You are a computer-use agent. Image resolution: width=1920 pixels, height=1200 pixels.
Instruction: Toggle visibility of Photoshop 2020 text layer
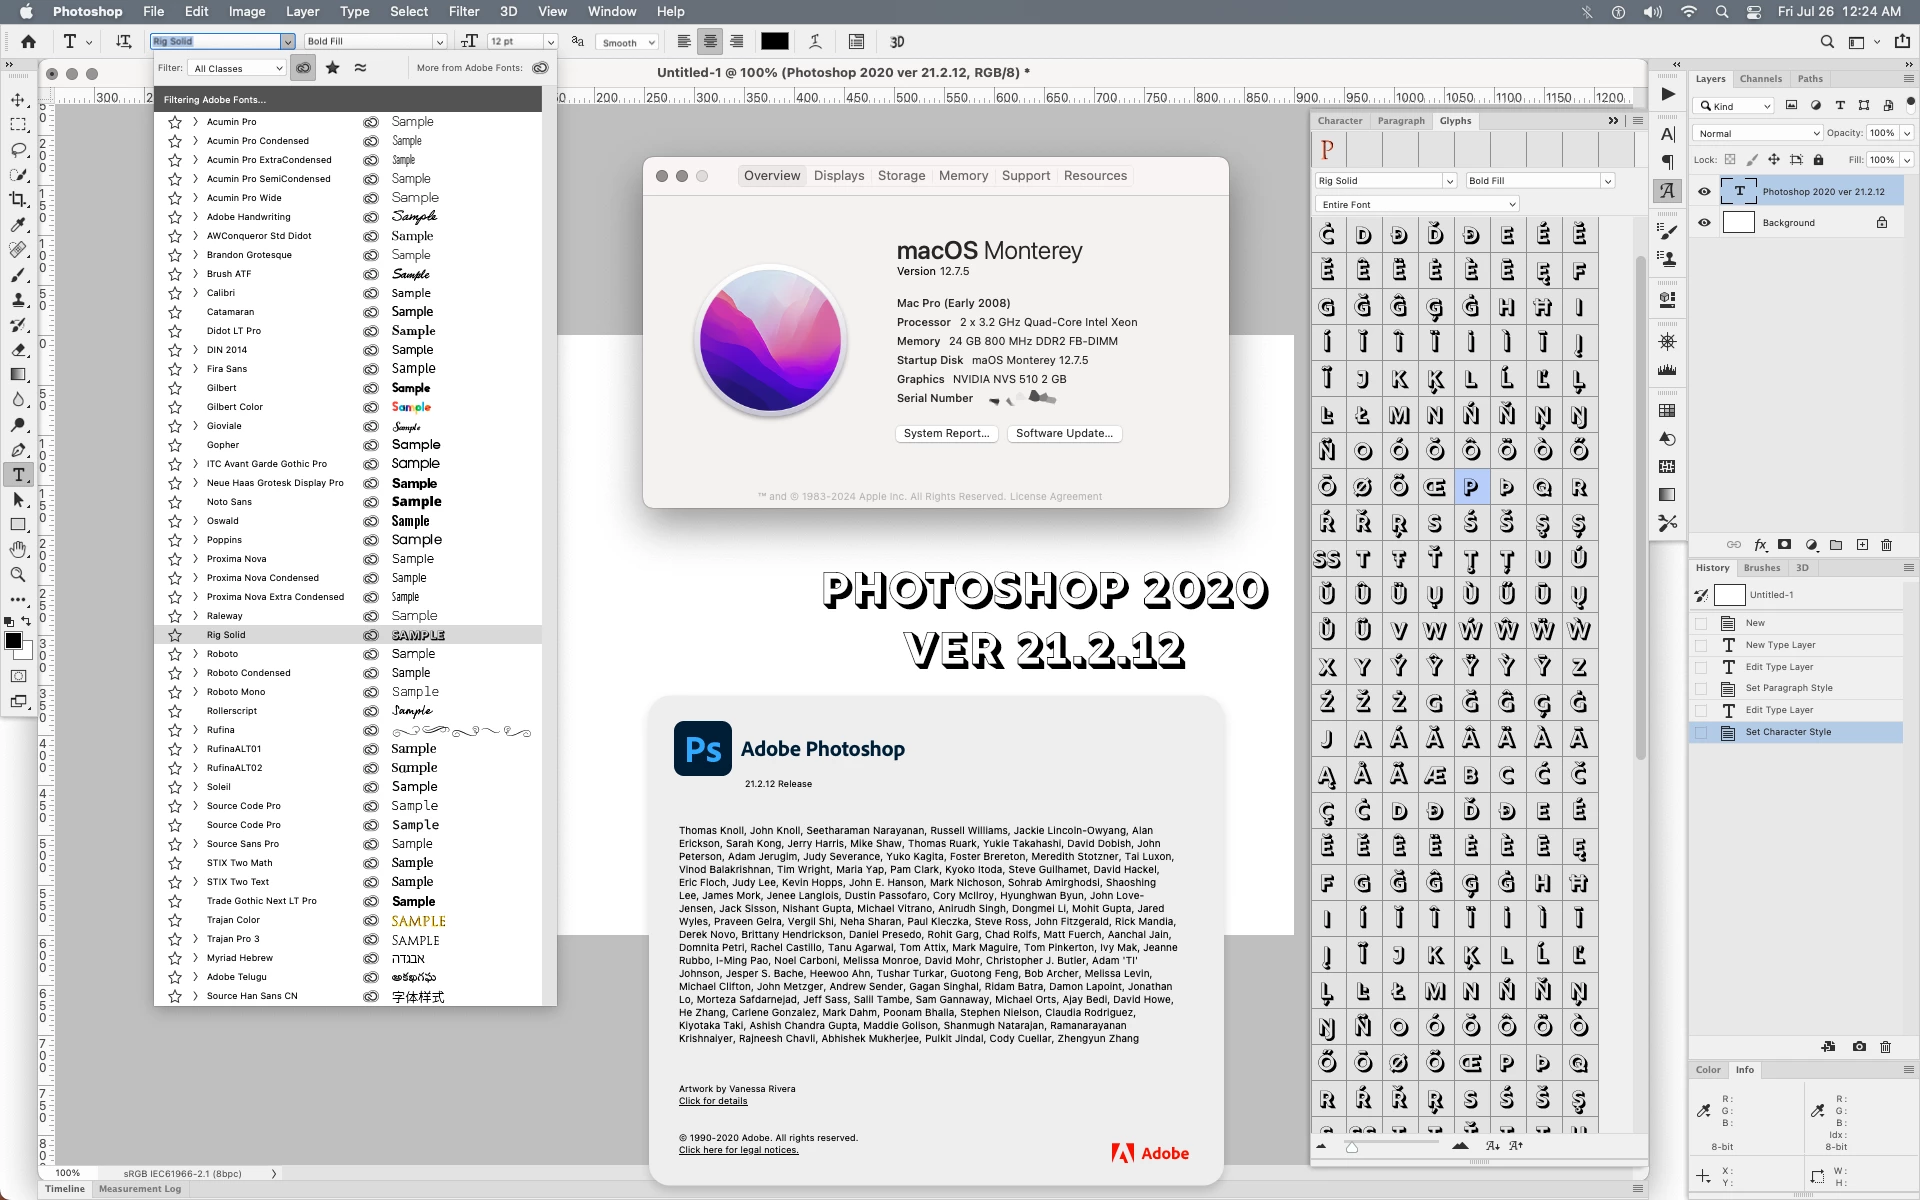click(x=1704, y=191)
